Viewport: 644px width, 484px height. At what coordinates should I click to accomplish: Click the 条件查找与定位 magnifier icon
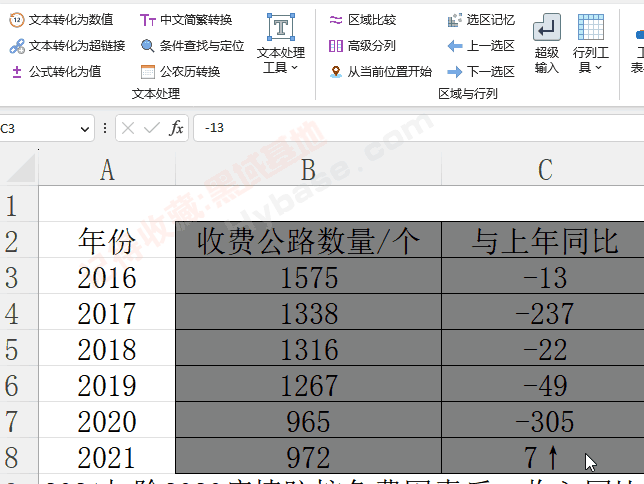point(147,46)
